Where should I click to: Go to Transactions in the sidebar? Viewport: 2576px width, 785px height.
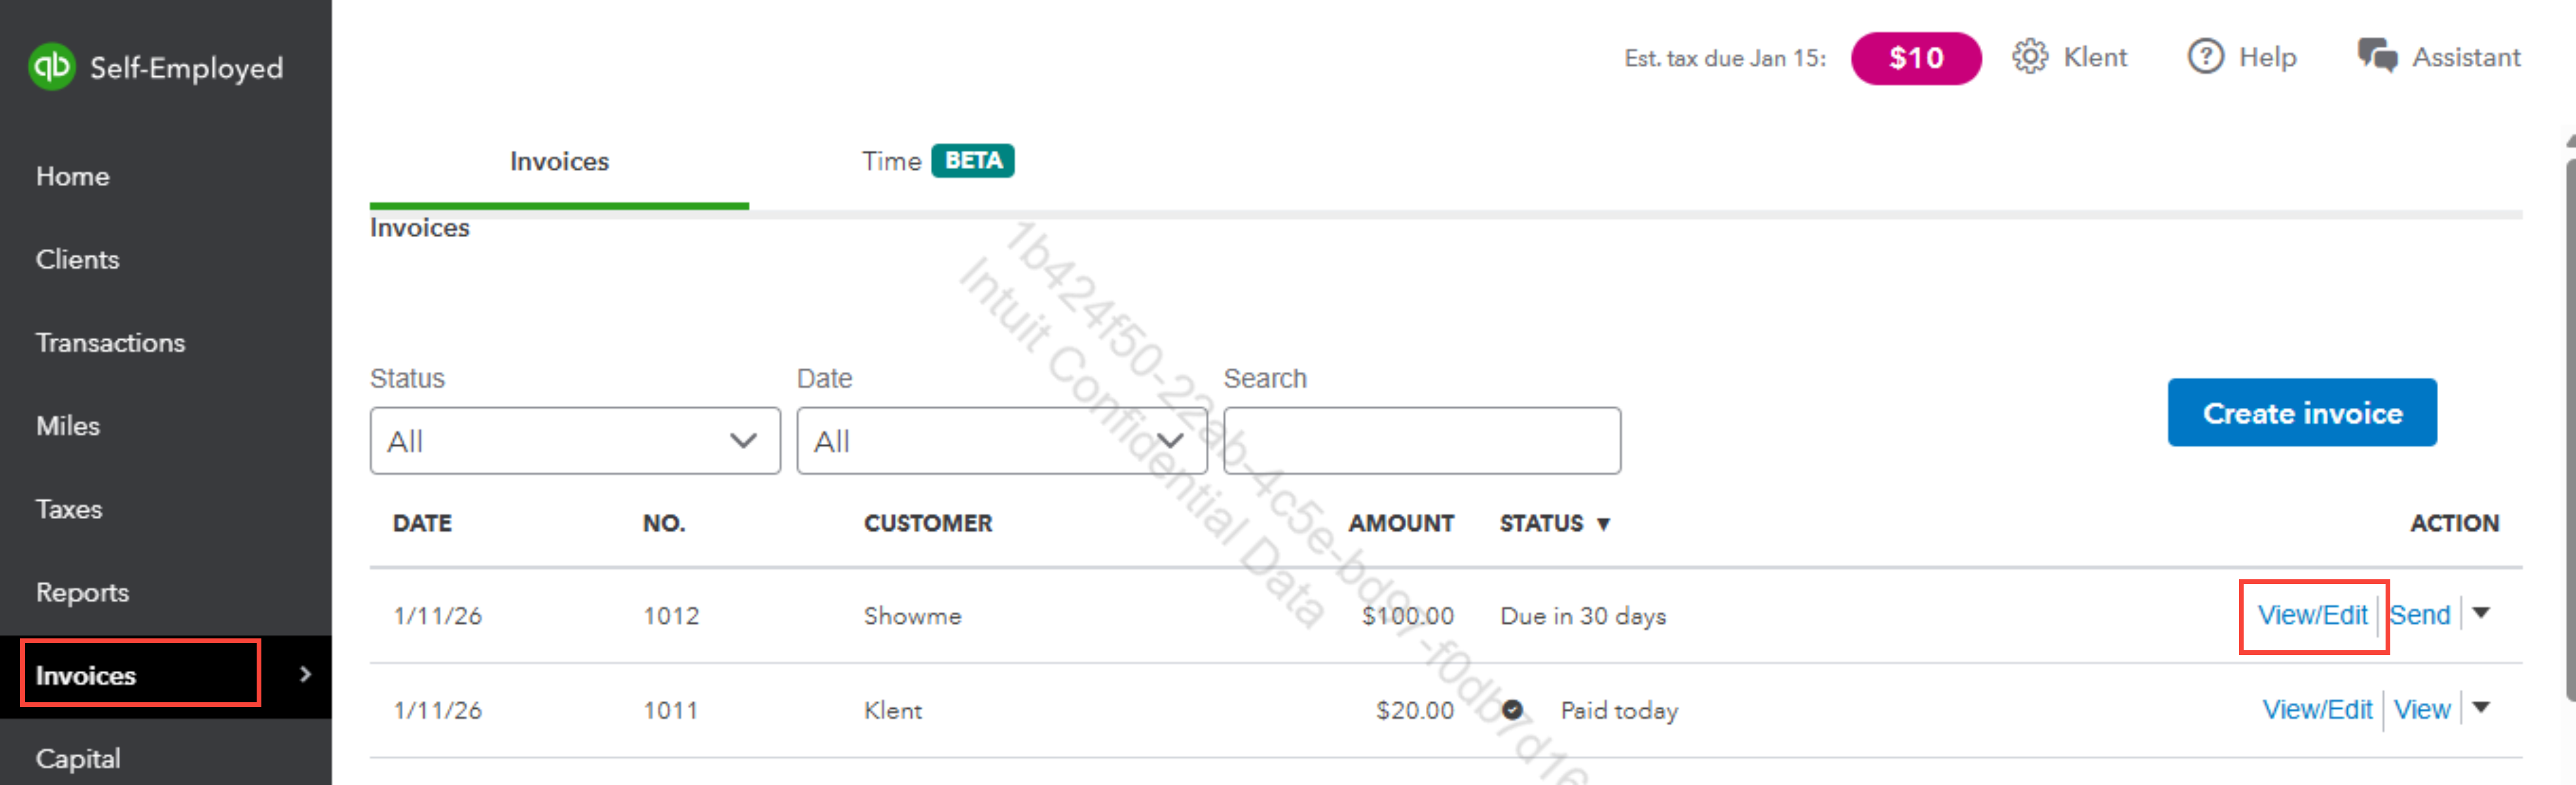tap(110, 343)
